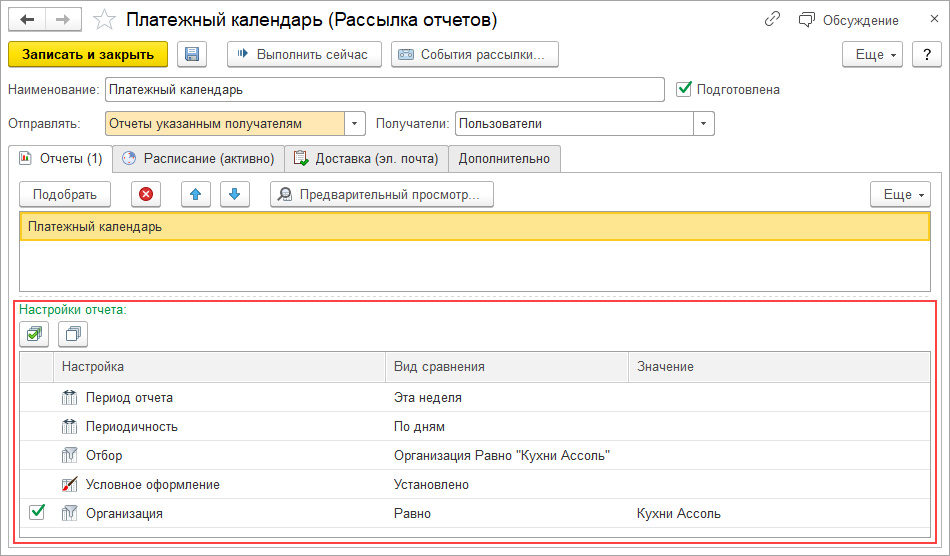The width and height of the screenshot is (950, 556).
Task: Check all report settings icon
Action: point(35,334)
